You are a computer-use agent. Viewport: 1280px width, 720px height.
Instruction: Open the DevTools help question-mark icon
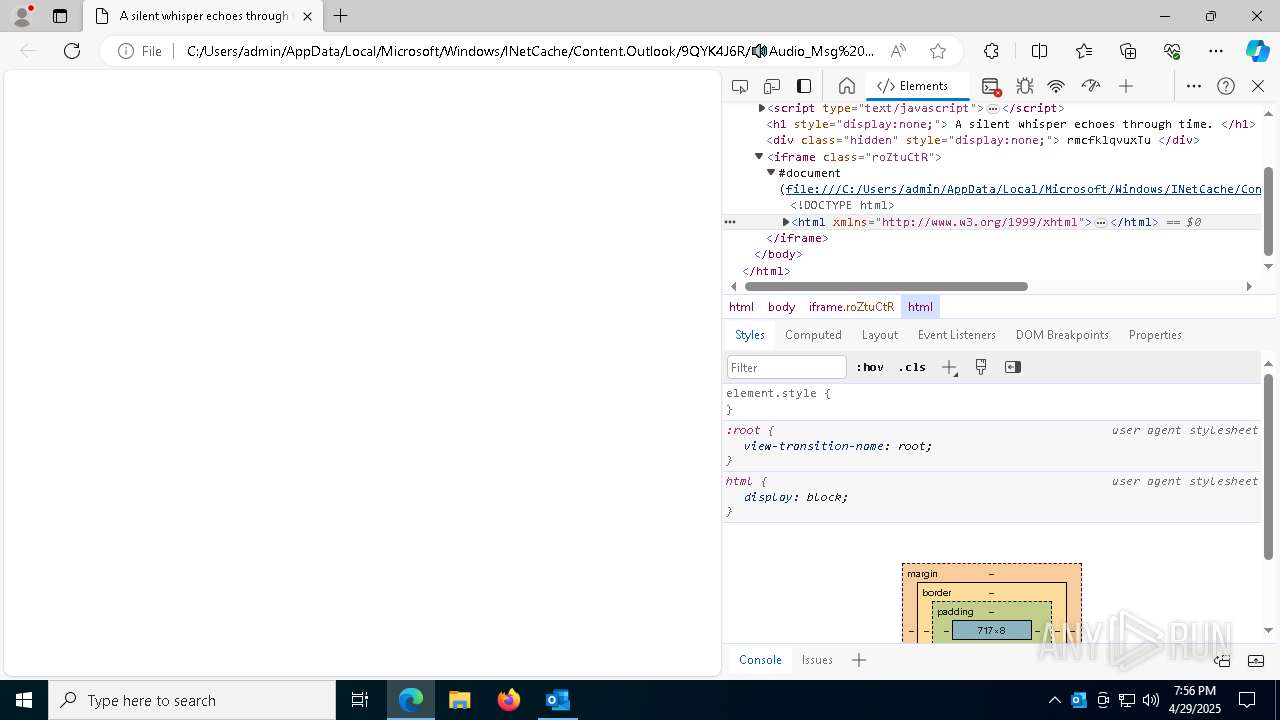point(1226,86)
